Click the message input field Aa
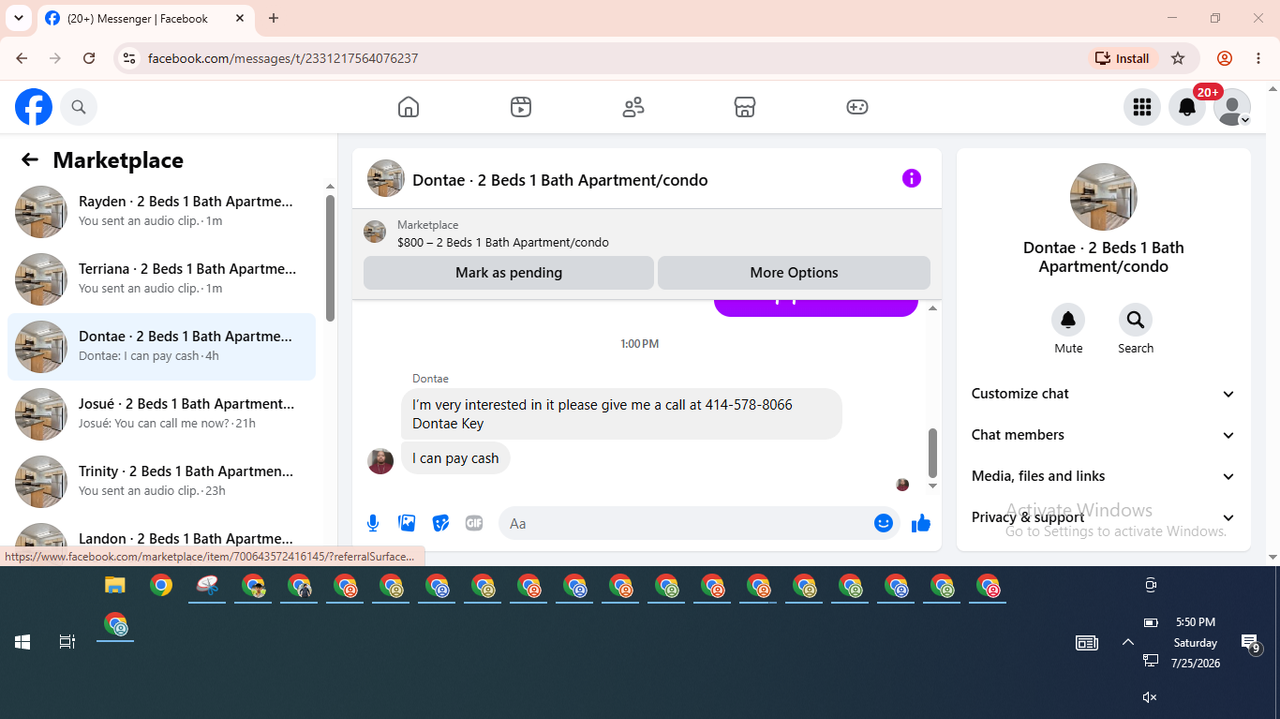Image resolution: width=1280 pixels, height=719 pixels. pyautogui.click(x=684, y=523)
